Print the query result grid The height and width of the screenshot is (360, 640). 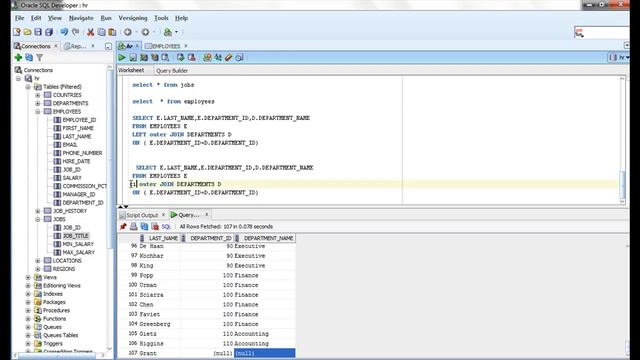click(133, 226)
